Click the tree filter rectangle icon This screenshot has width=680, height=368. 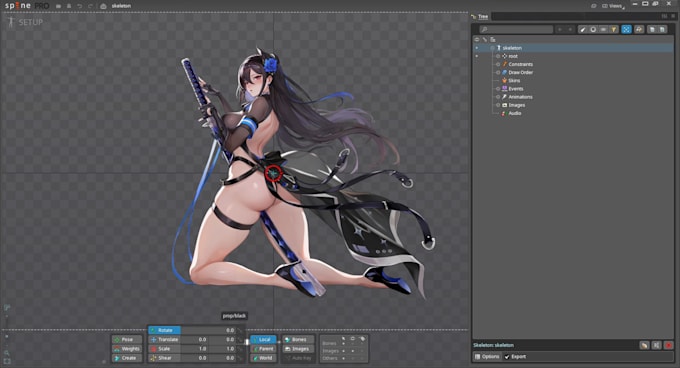[x=603, y=29]
